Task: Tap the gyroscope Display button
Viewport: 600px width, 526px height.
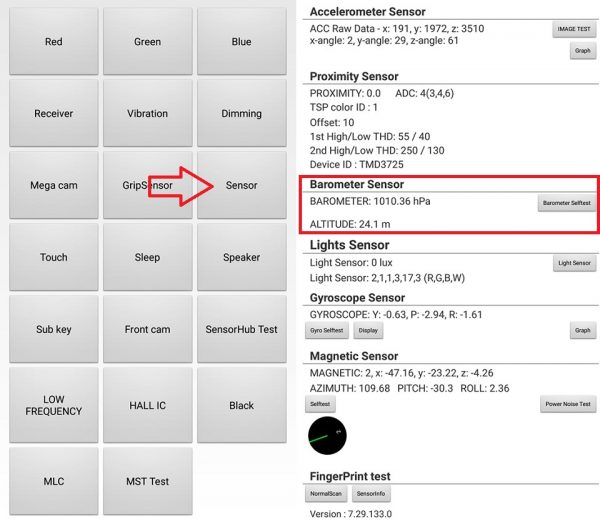Action: pyautogui.click(x=368, y=331)
